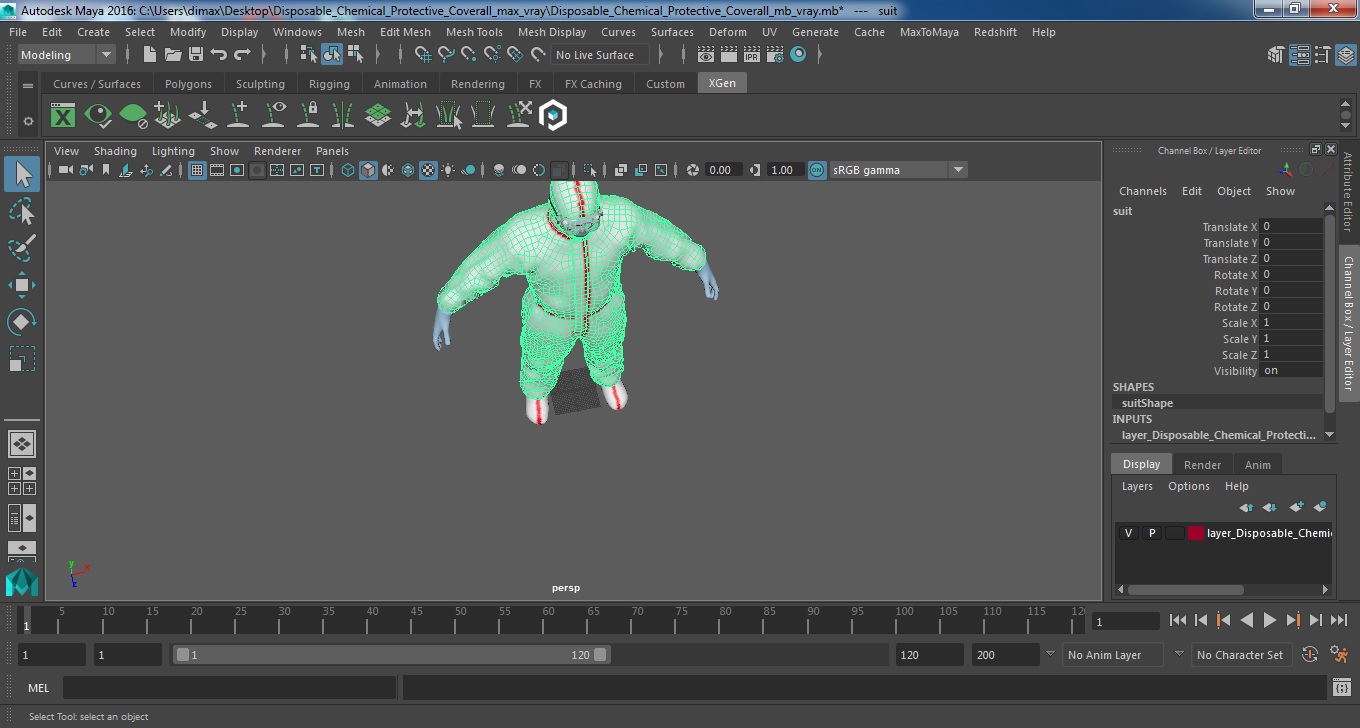Image resolution: width=1360 pixels, height=728 pixels.
Task: Click the green layered patches shelf icon
Action: tap(377, 116)
